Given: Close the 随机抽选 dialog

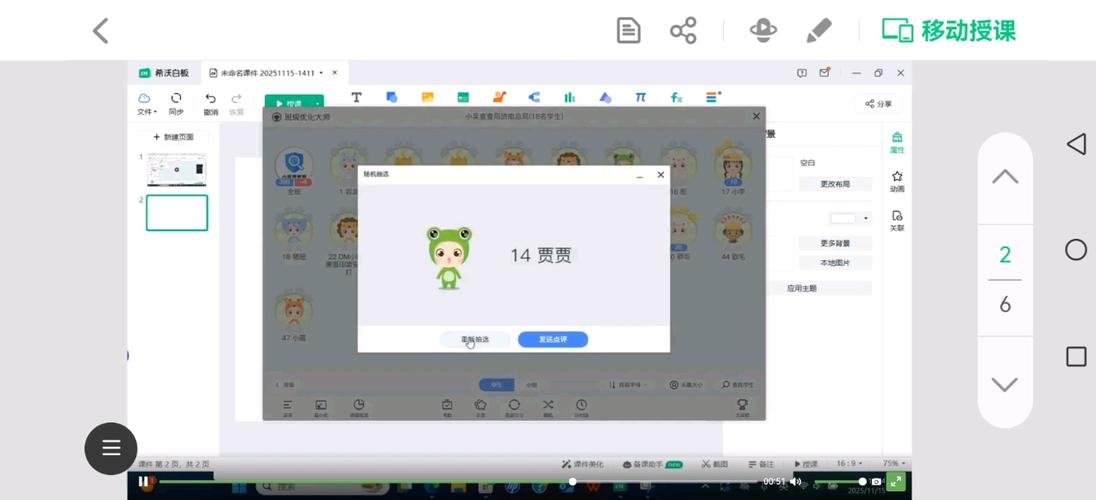Looking at the screenshot, I should [x=661, y=175].
